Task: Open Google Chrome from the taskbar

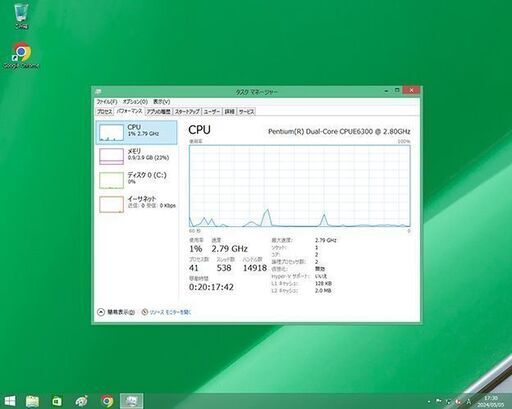Action: click(x=107, y=401)
